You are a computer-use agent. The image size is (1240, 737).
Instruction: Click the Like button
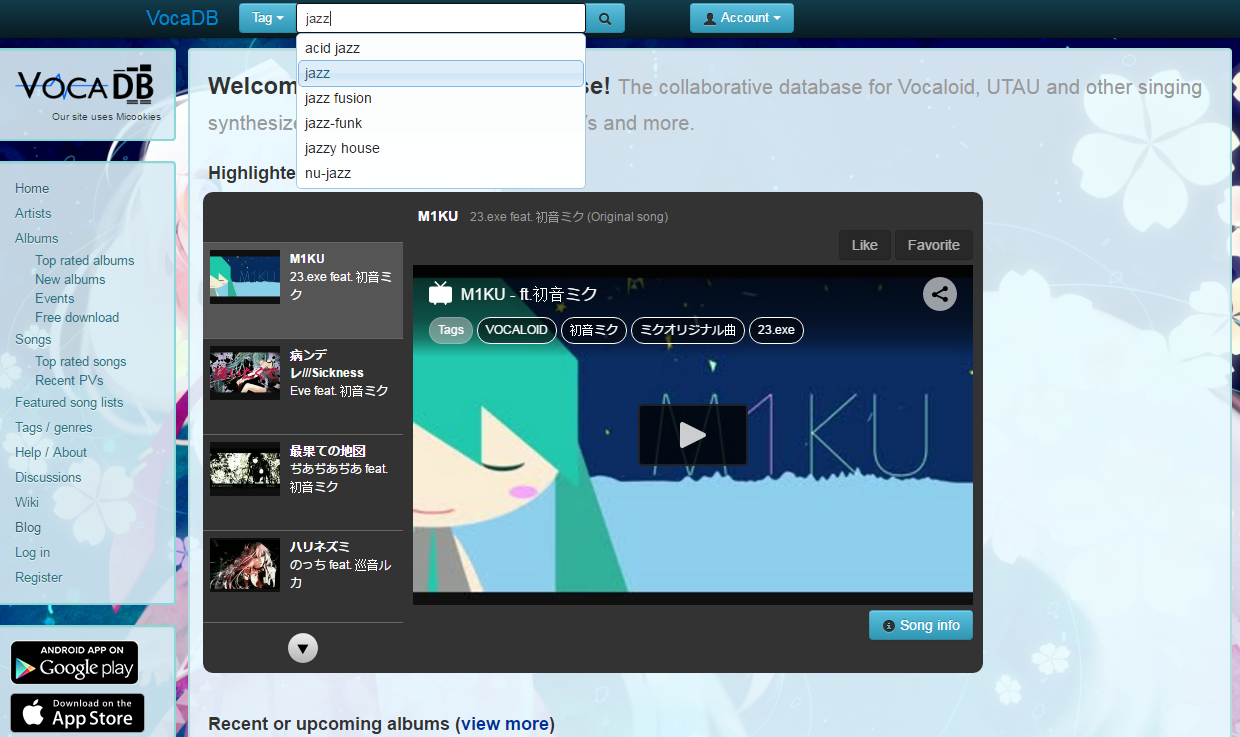[865, 245]
